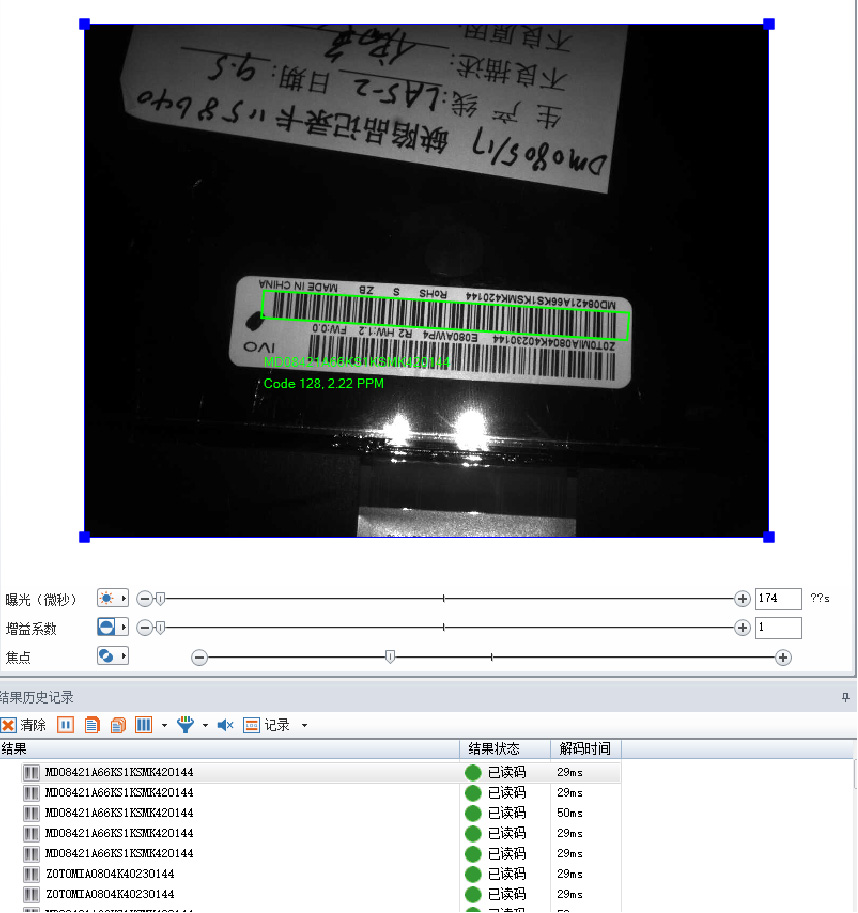The image size is (858, 913).
Task: Click the 解码时间 column header
Action: (586, 749)
